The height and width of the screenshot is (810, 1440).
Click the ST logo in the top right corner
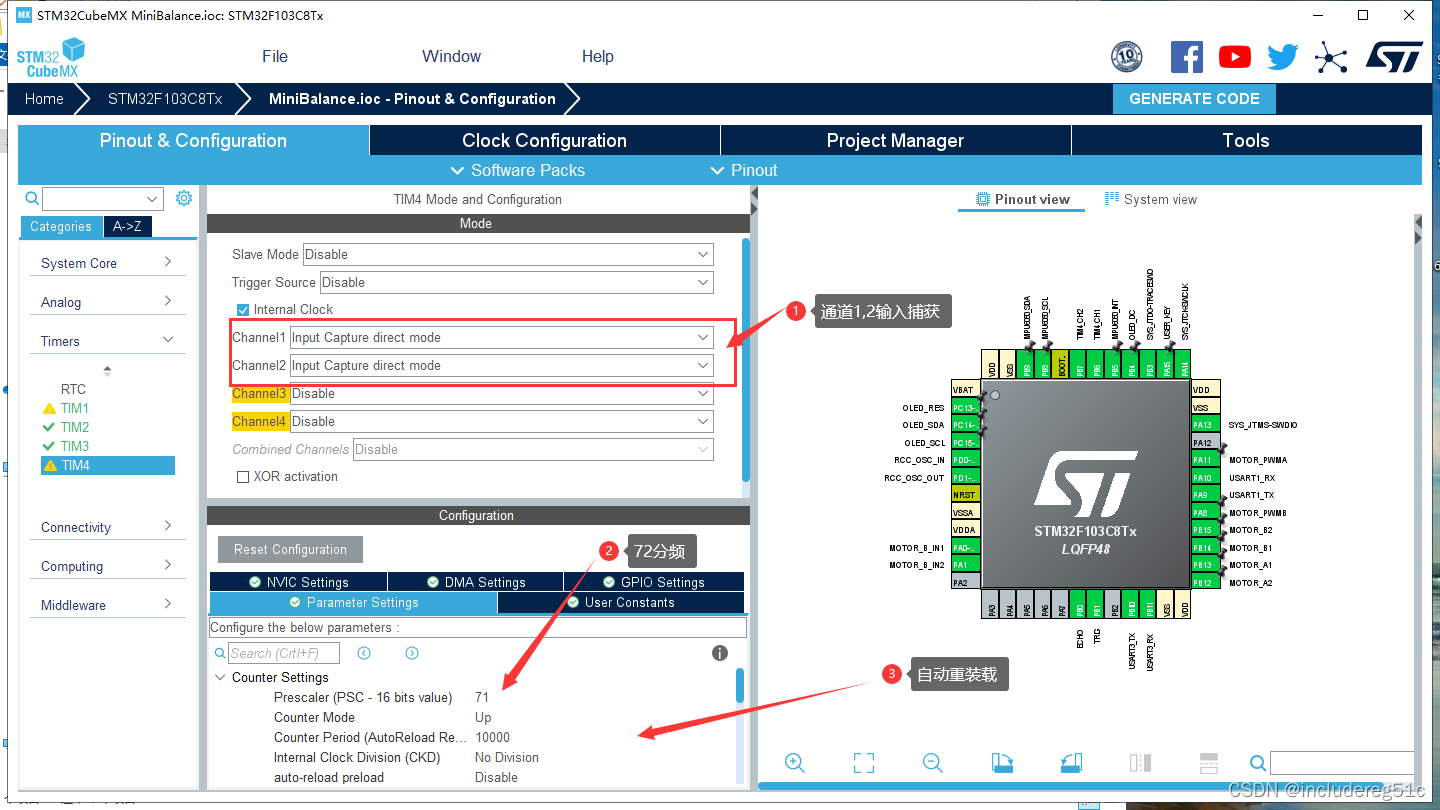click(1394, 57)
